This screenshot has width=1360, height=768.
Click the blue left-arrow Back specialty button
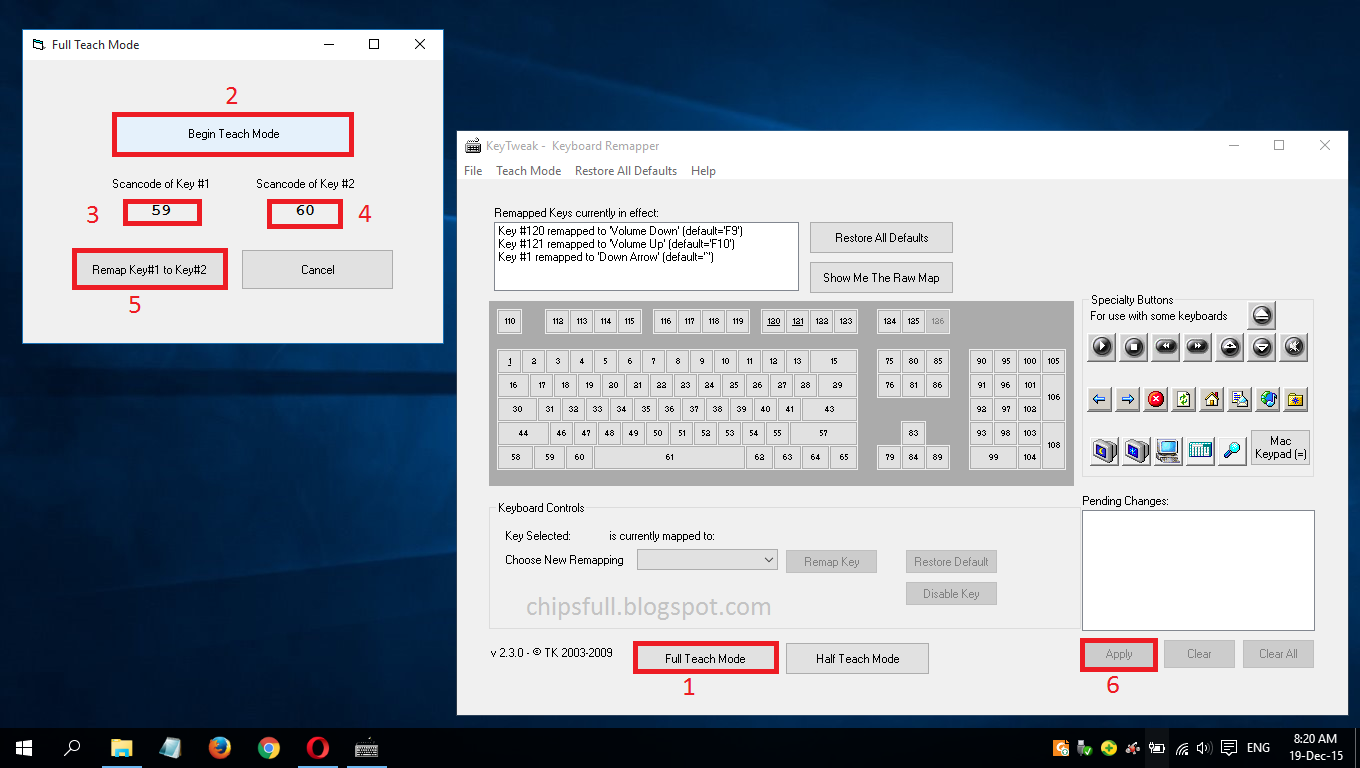[1100, 399]
